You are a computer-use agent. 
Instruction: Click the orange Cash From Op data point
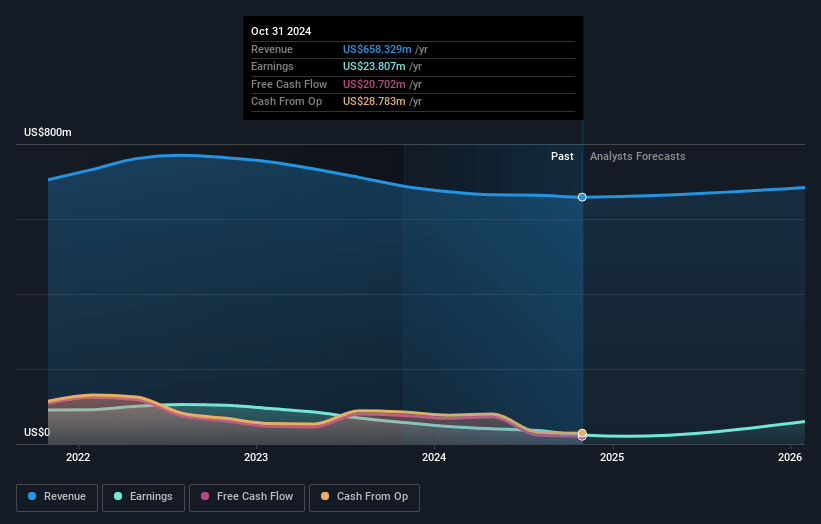pos(582,433)
